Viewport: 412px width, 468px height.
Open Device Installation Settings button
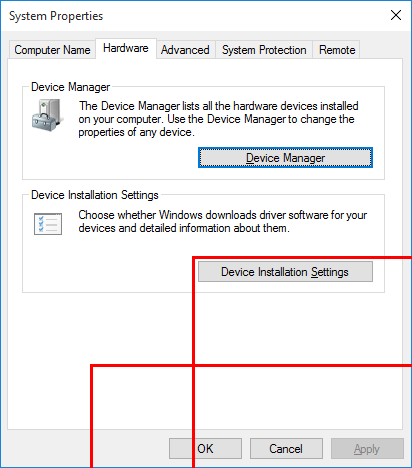(x=285, y=272)
